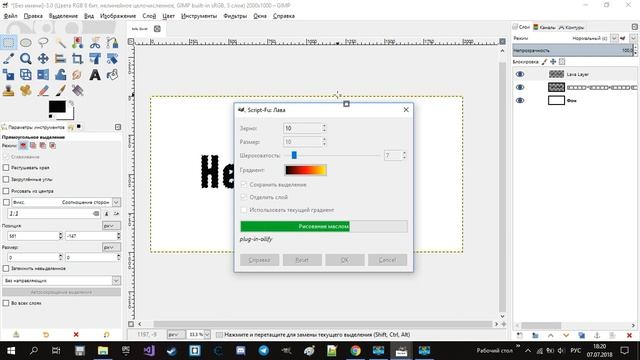Select the Clone stamp tool

(9, 91)
